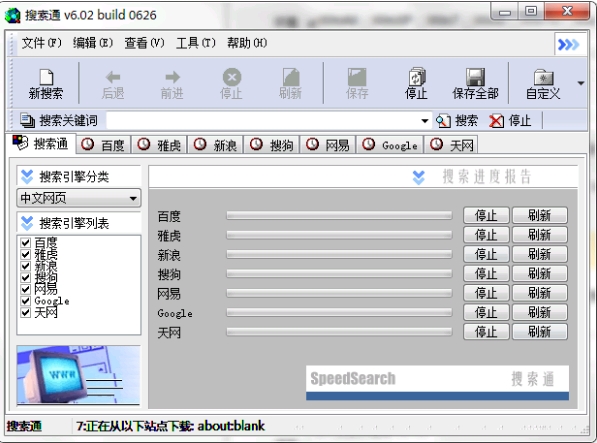Screen dimensions: 597x443
Task: Click the 搜索关键词 pages icon
Action: click(27, 121)
